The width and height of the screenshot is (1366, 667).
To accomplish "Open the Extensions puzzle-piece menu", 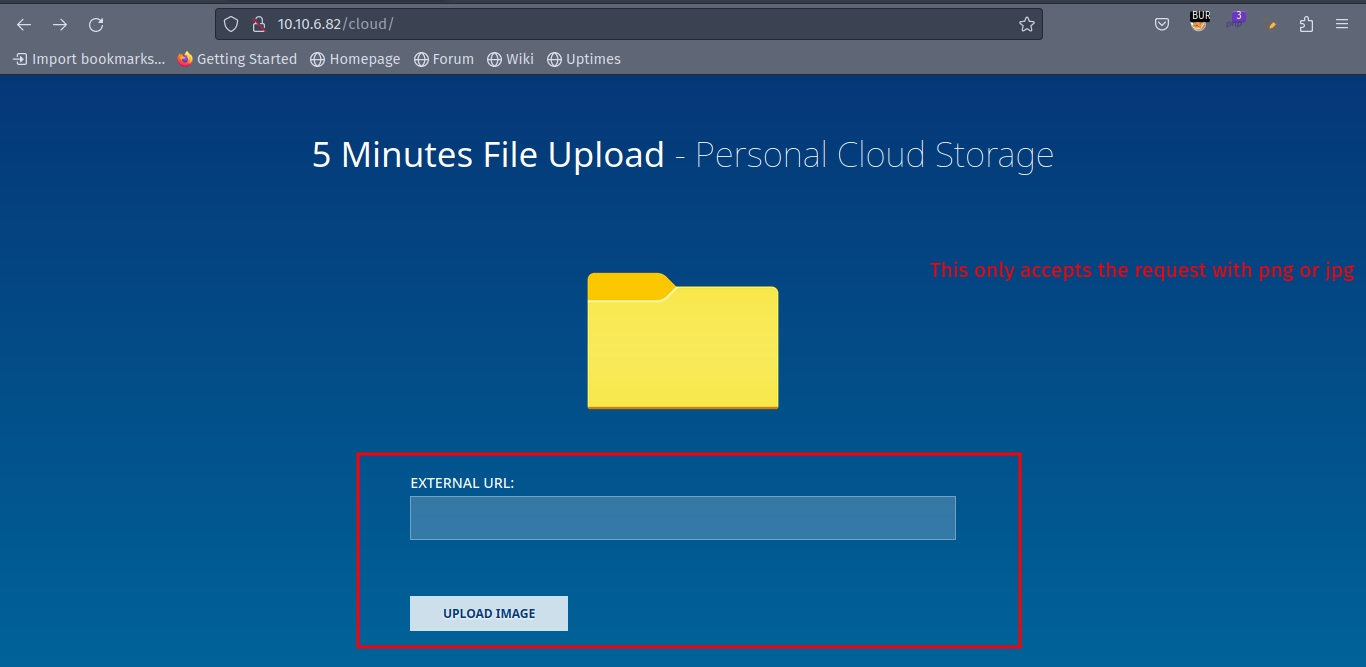I will point(1306,25).
